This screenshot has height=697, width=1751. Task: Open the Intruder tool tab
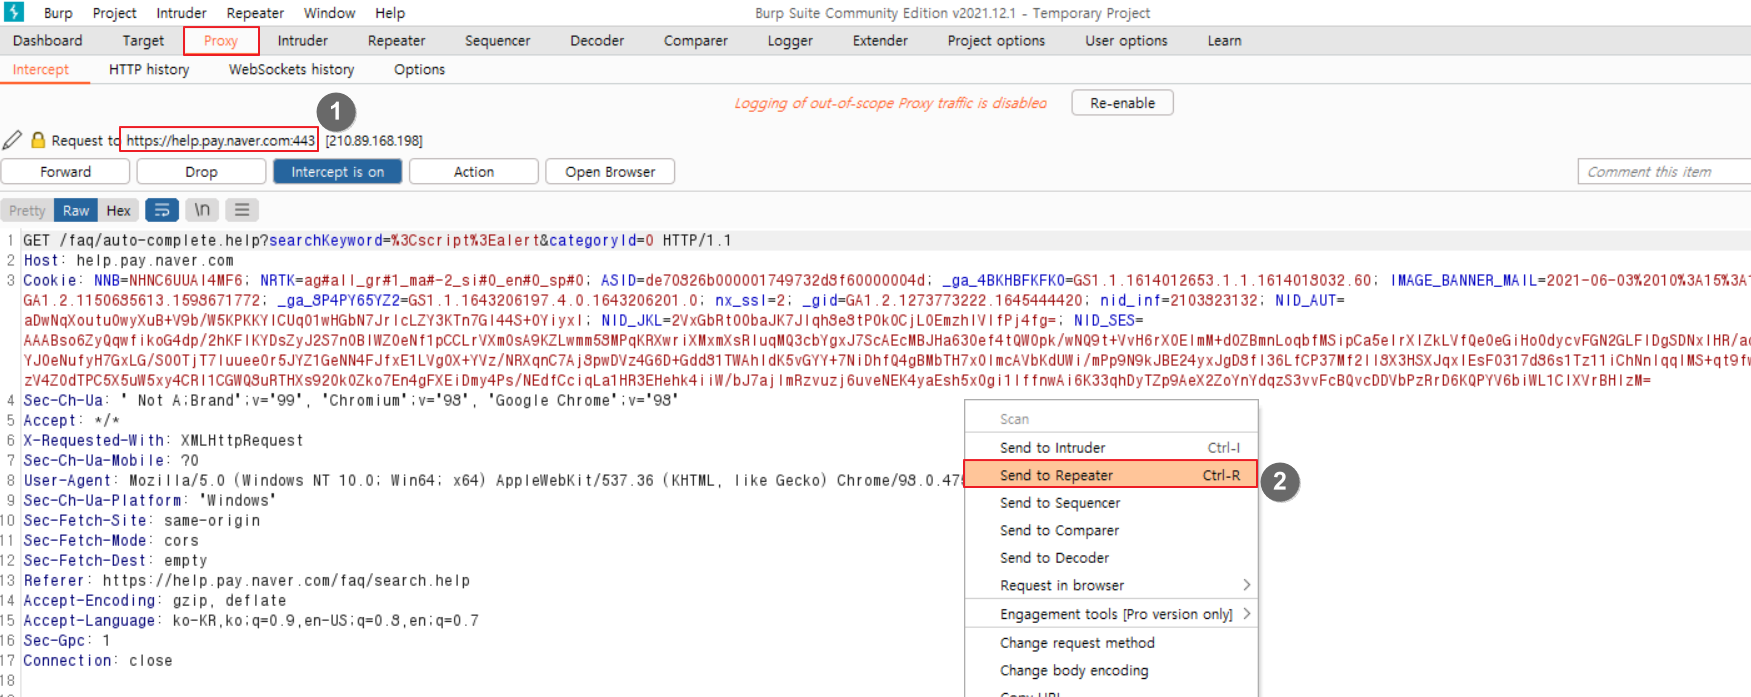point(303,41)
